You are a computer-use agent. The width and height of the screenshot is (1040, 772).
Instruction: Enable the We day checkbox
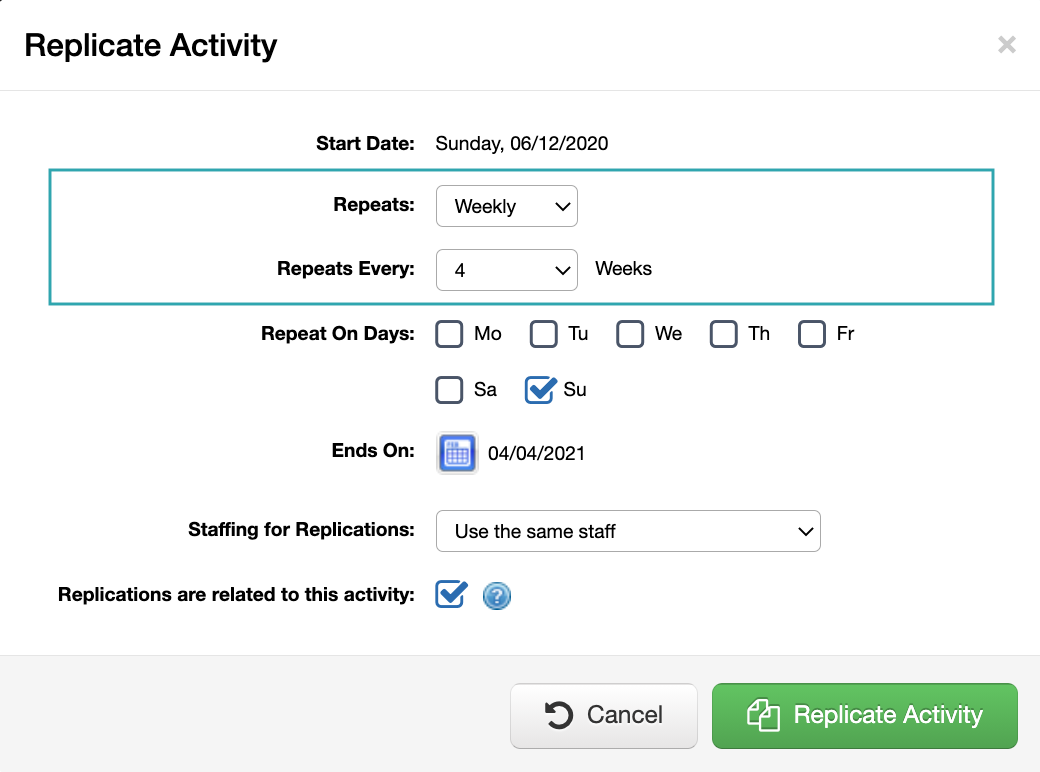point(630,334)
